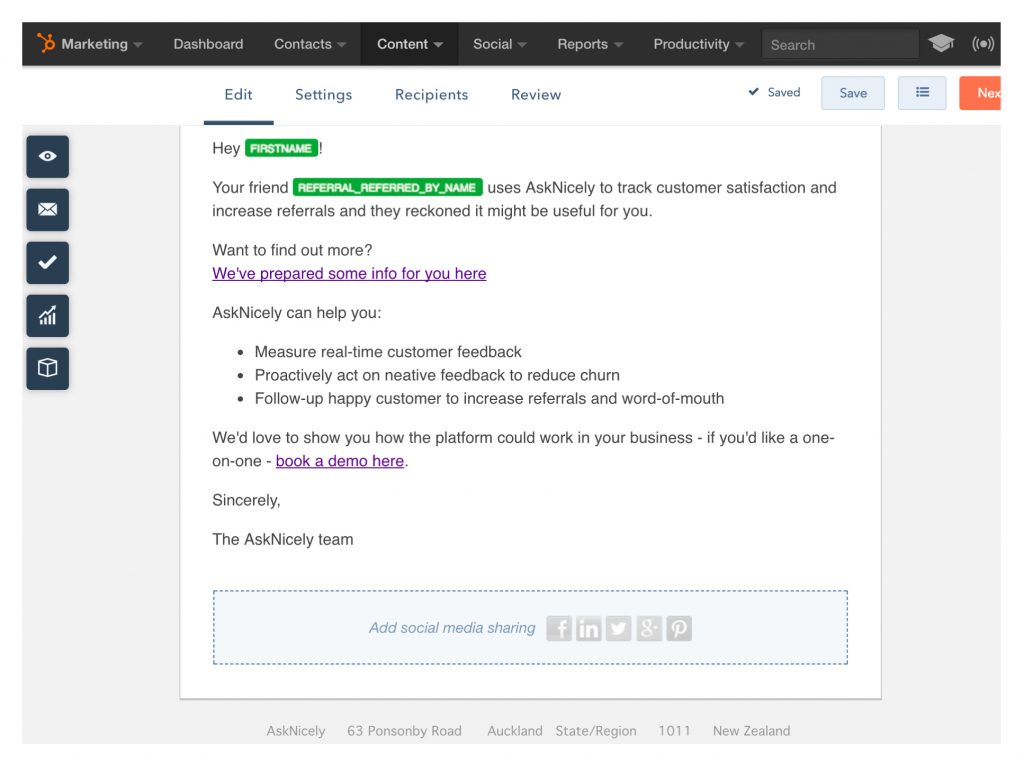The width and height of the screenshot is (1024, 763).
Task: Open the Review tab
Action: pyautogui.click(x=536, y=95)
